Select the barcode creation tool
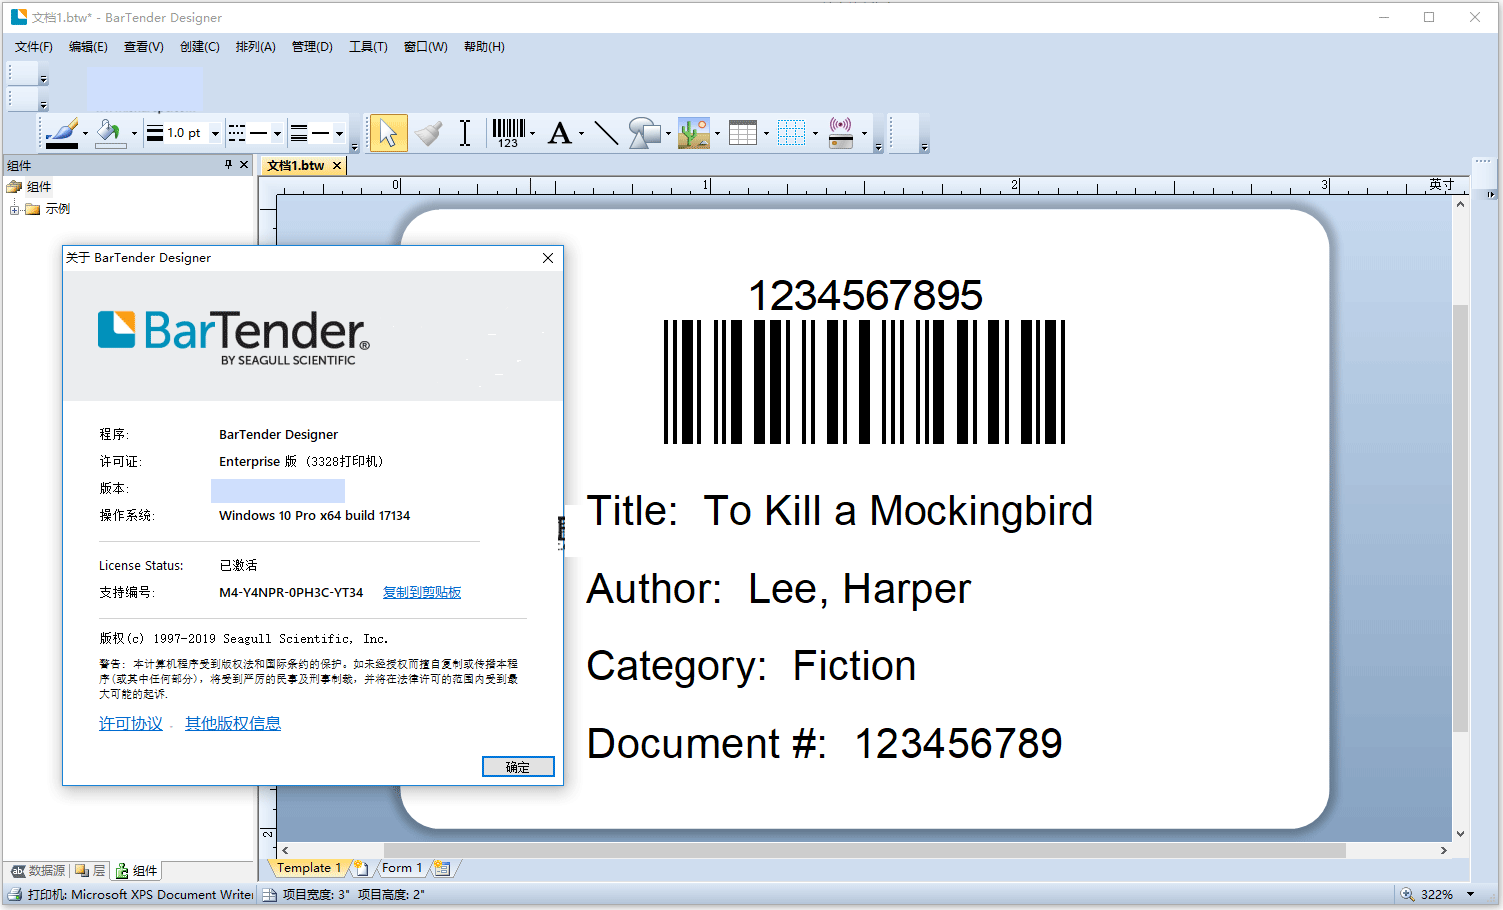 [508, 132]
